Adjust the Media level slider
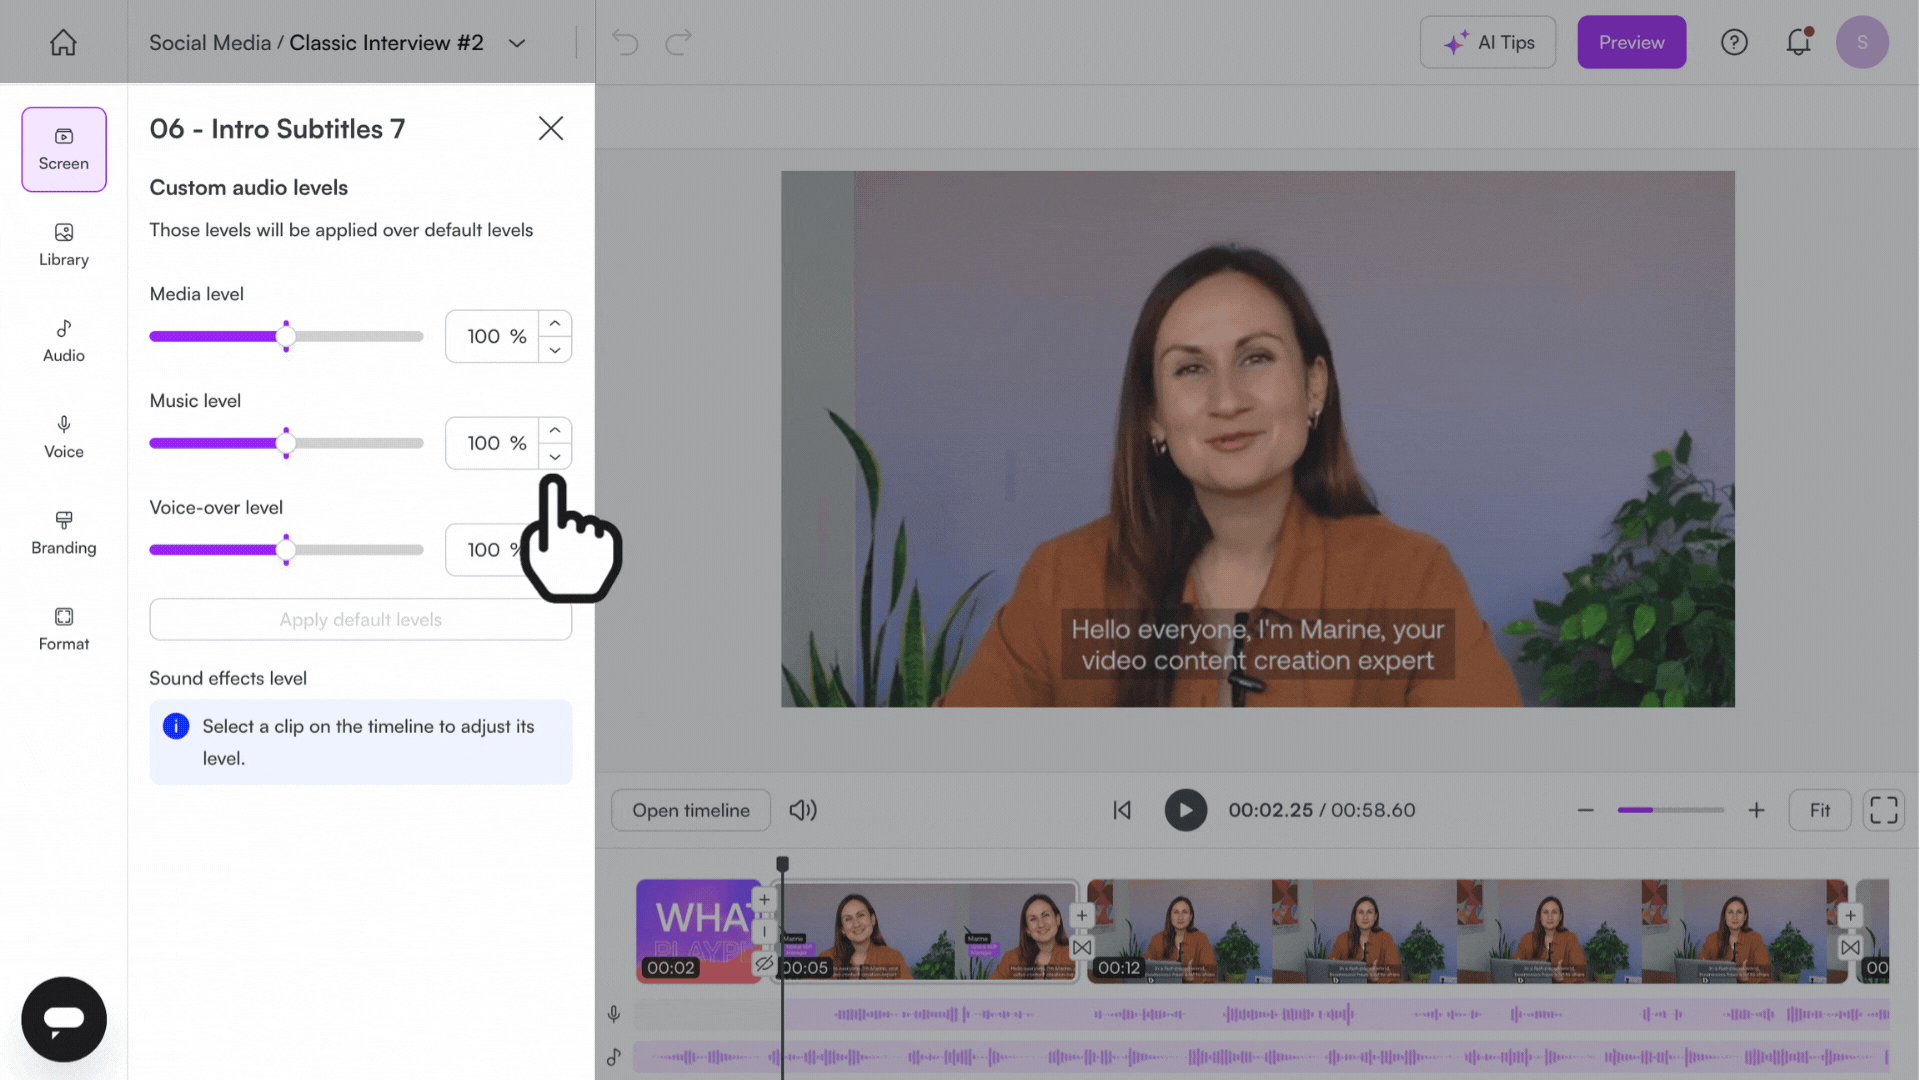Image resolution: width=1920 pixels, height=1080 pixels. 286,336
